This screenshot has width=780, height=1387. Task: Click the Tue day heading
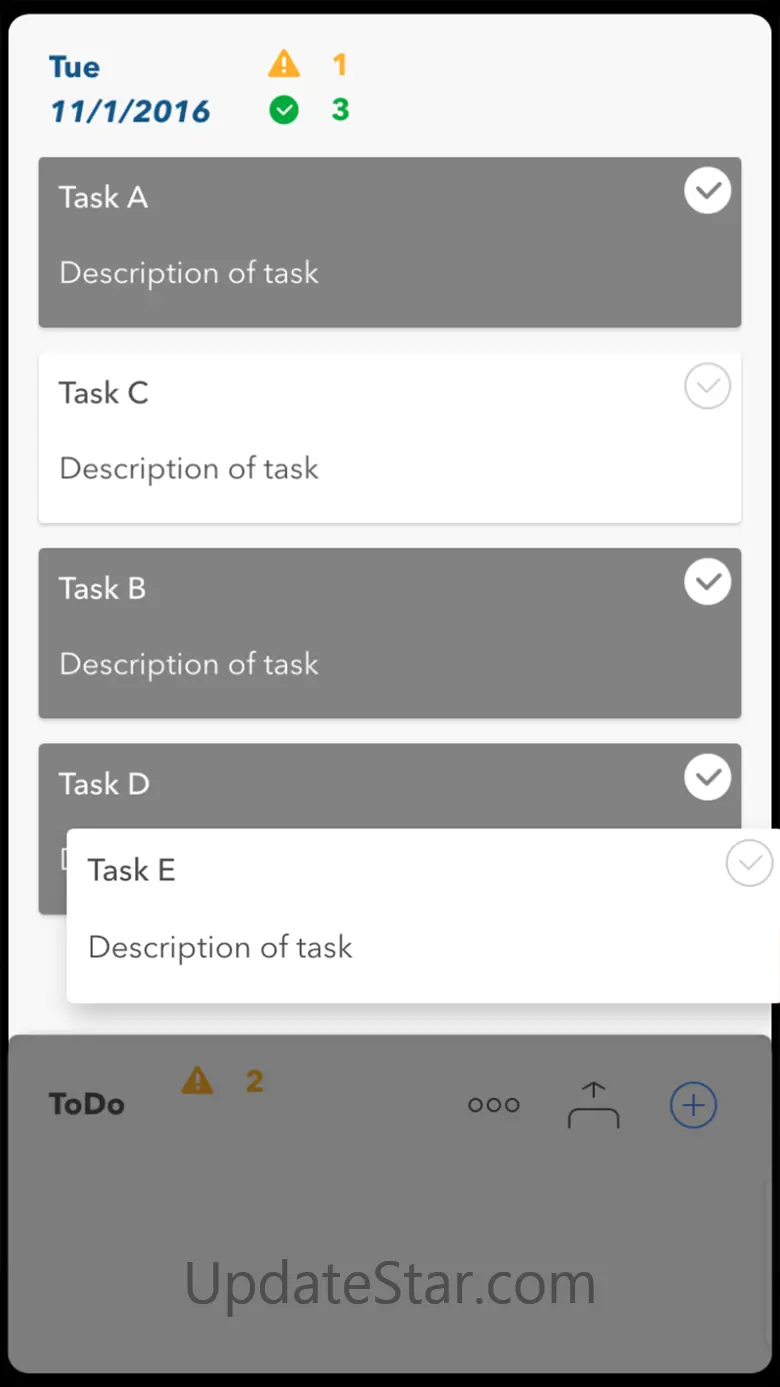coord(74,67)
